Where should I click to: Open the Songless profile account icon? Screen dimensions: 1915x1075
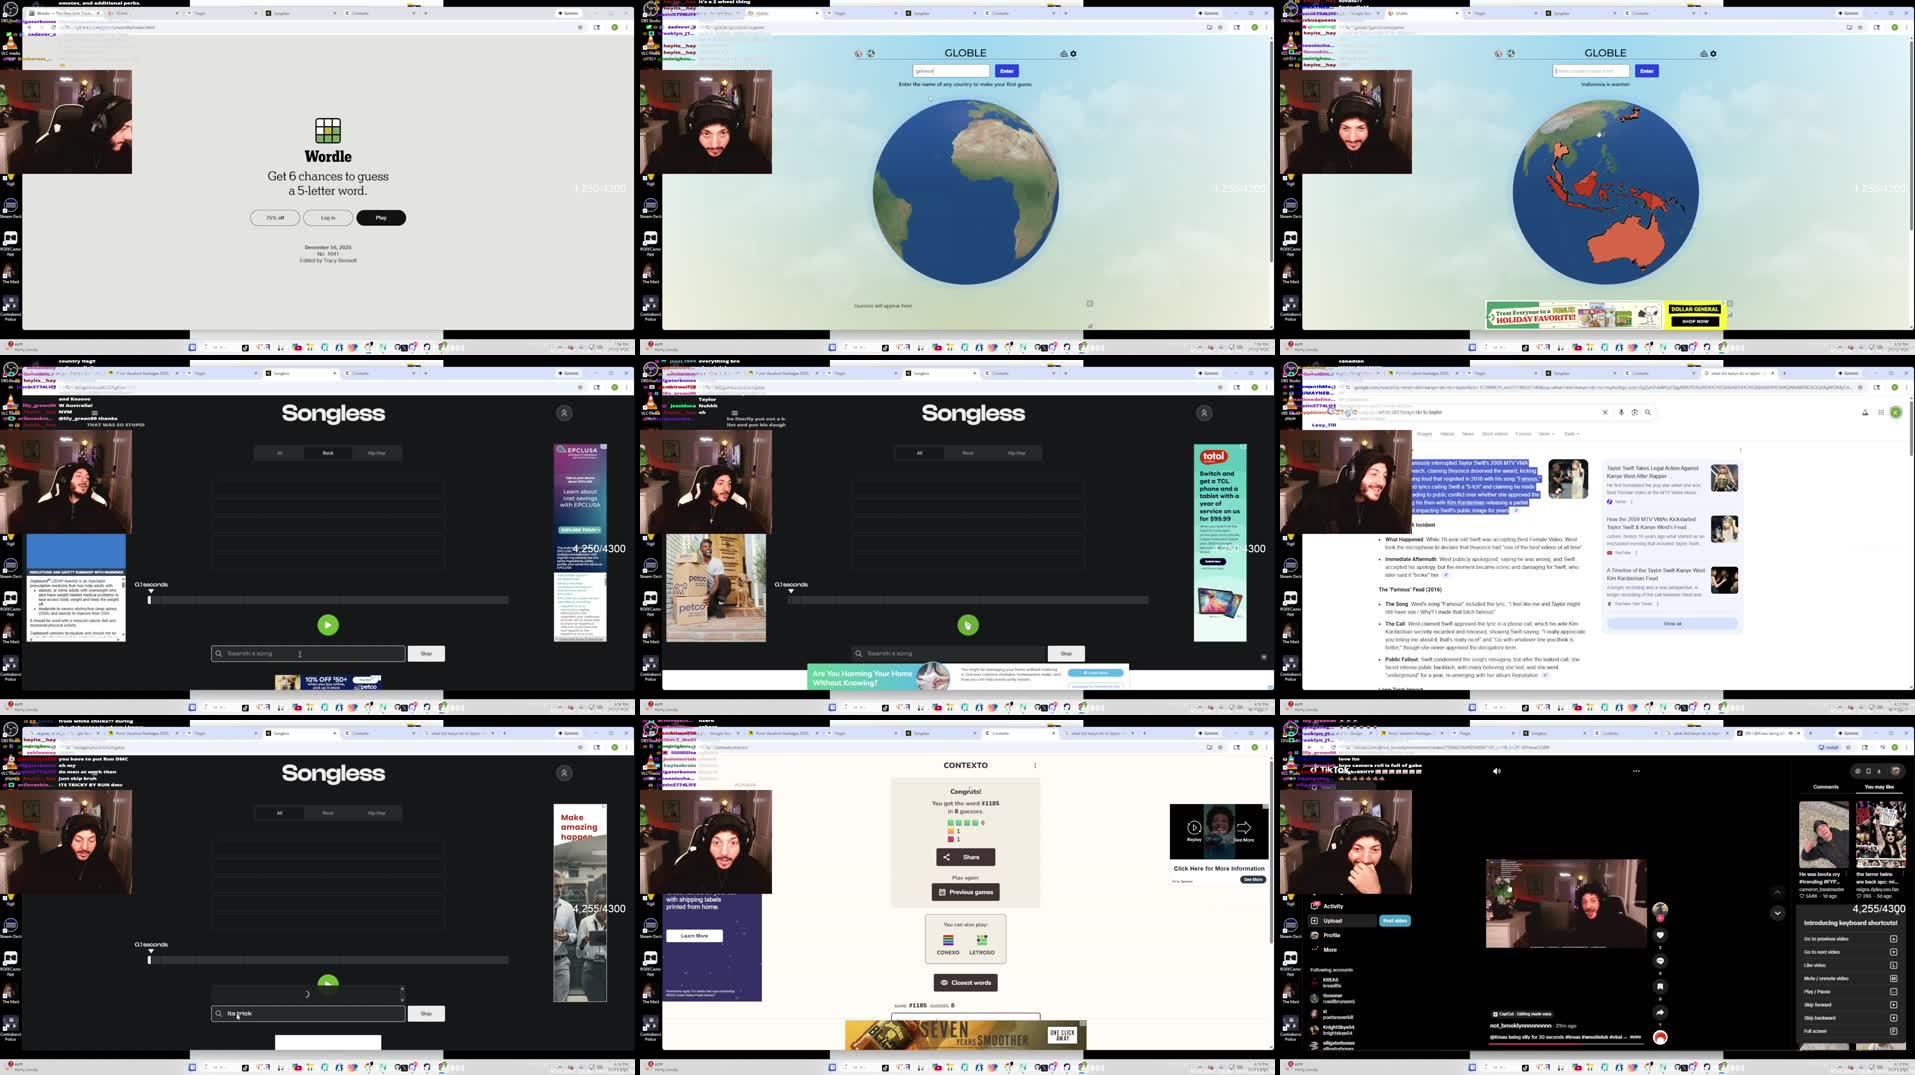pyautogui.click(x=563, y=412)
